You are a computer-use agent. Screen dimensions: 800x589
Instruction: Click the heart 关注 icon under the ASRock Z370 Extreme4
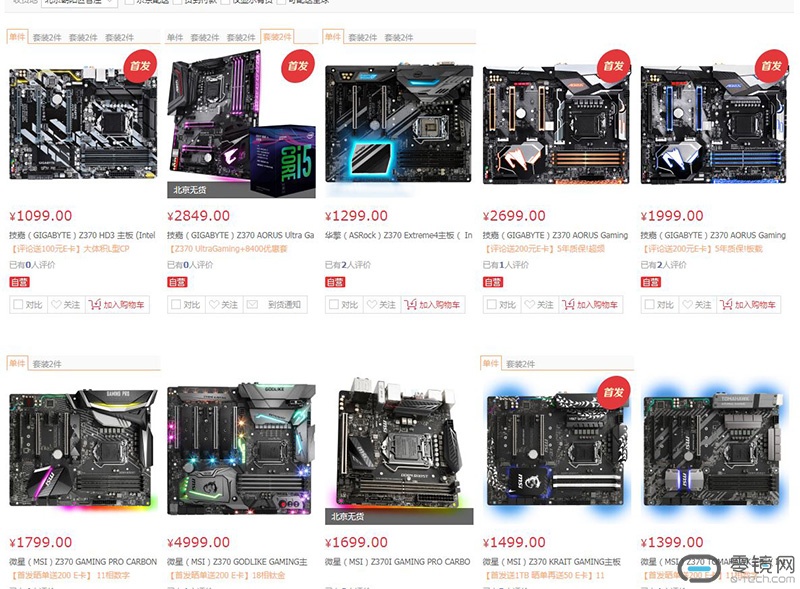[371, 305]
